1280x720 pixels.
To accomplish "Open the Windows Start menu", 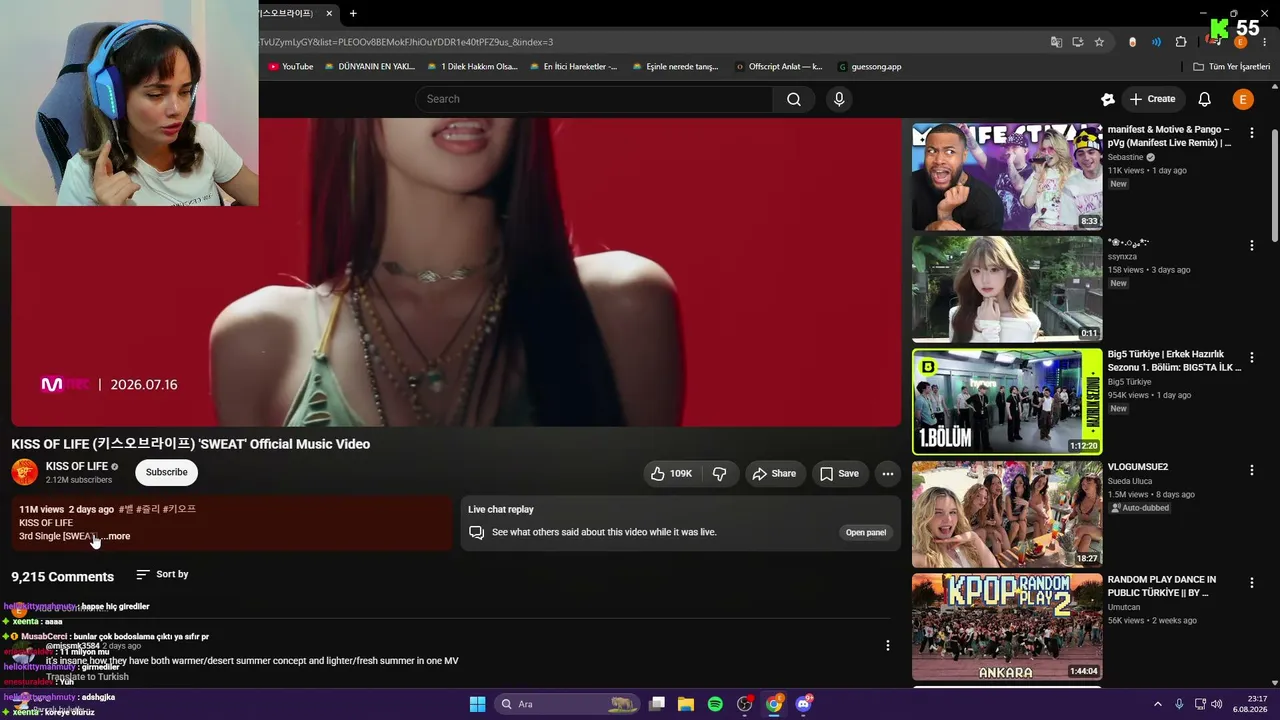I will (x=477, y=704).
